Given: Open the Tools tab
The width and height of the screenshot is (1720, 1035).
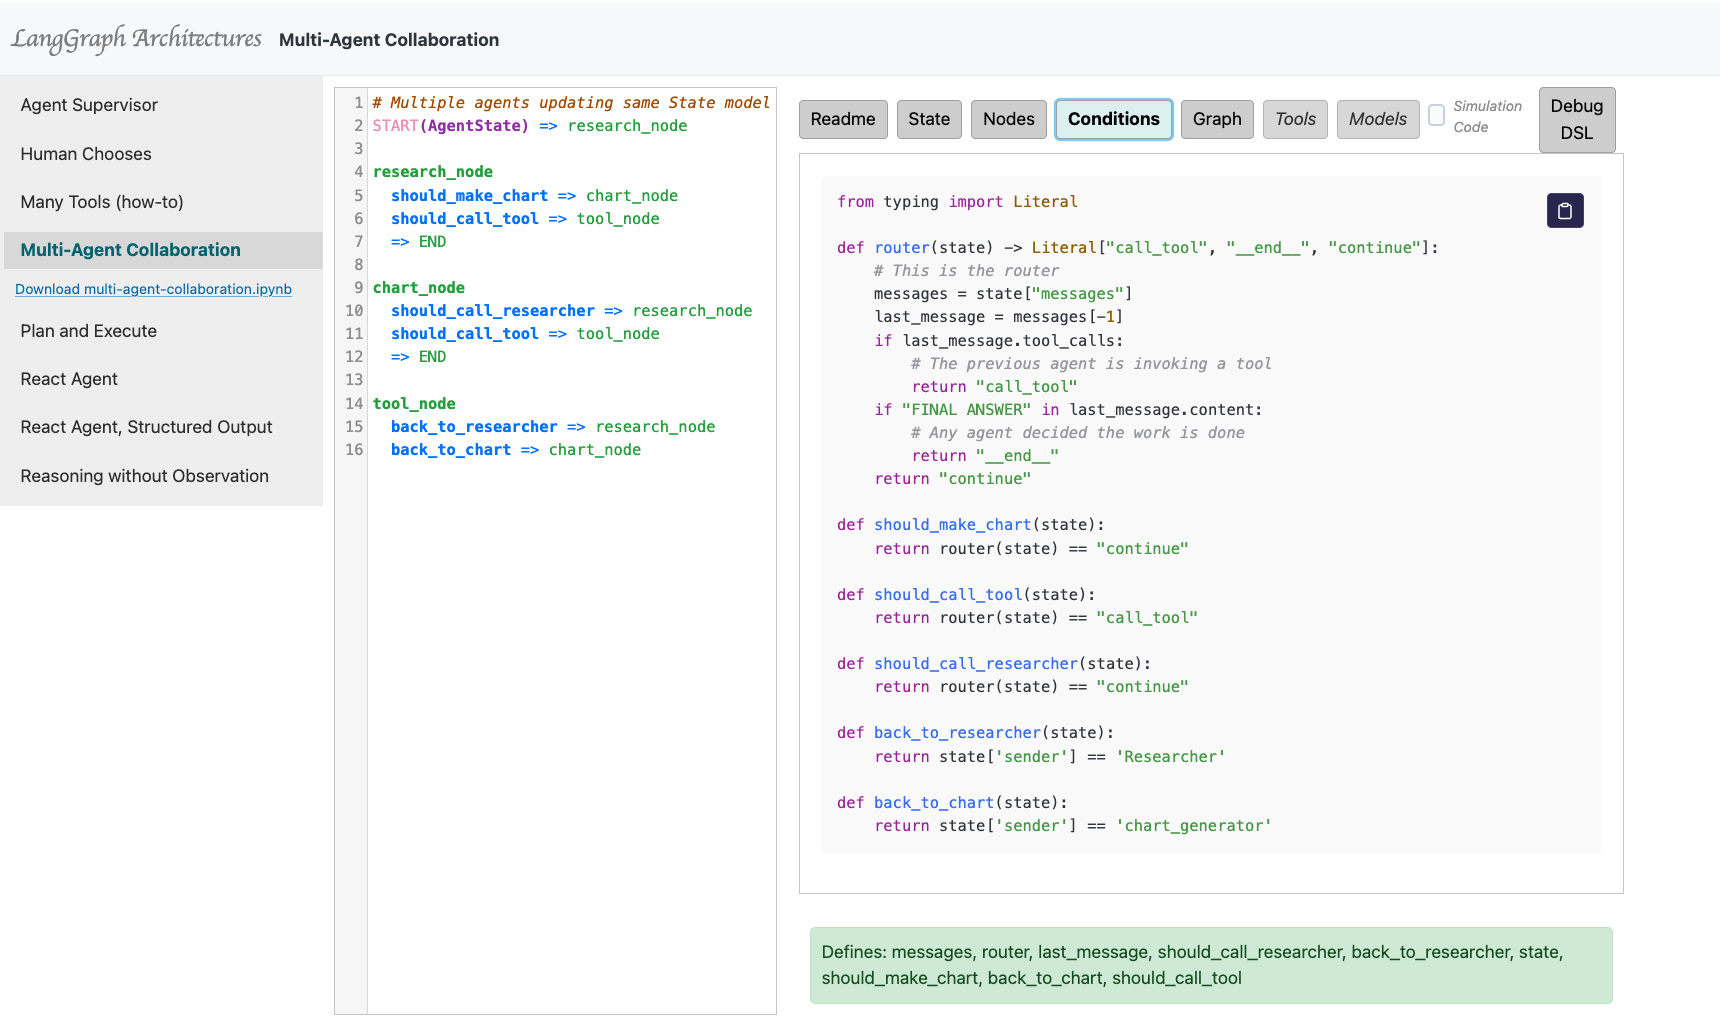Looking at the screenshot, I should coord(1295,119).
